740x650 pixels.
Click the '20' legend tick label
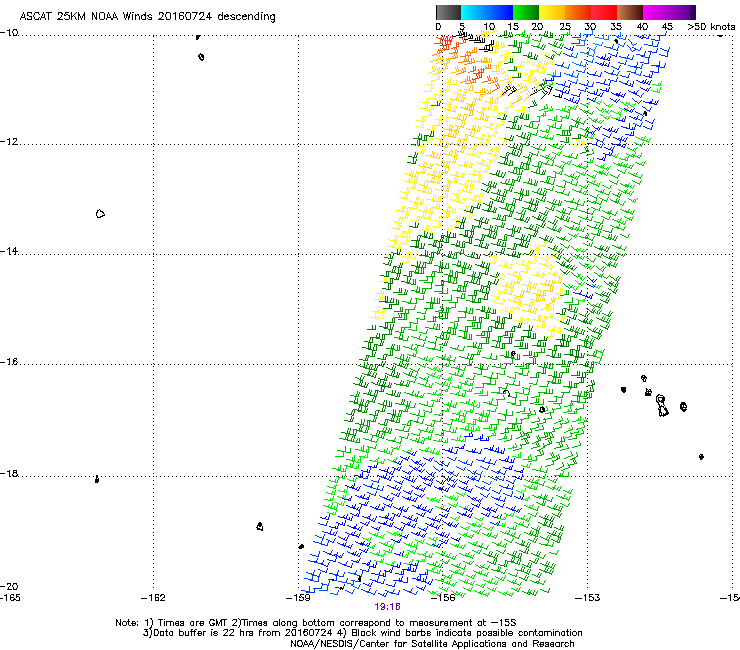click(x=538, y=27)
